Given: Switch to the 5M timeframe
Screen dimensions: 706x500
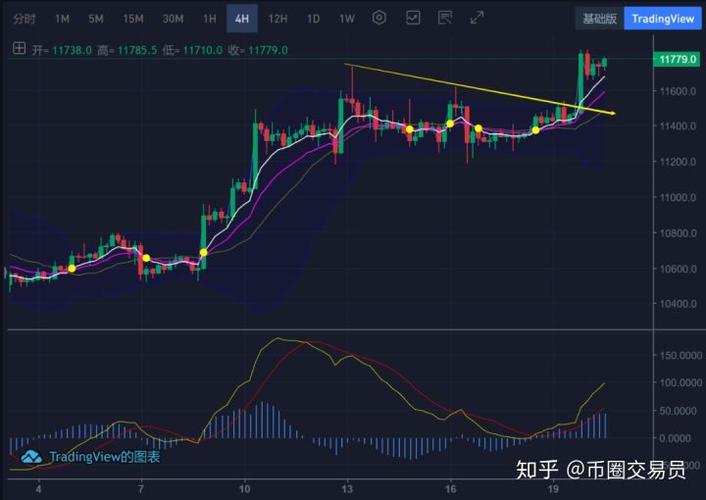Looking at the screenshot, I should point(96,19).
